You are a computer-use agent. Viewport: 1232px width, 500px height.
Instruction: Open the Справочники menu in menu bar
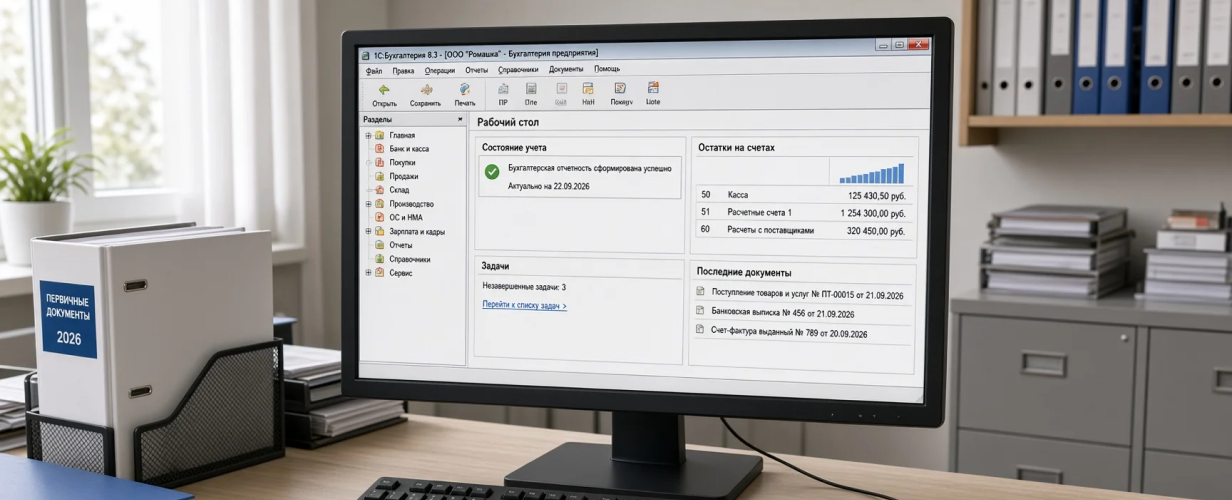tap(517, 70)
